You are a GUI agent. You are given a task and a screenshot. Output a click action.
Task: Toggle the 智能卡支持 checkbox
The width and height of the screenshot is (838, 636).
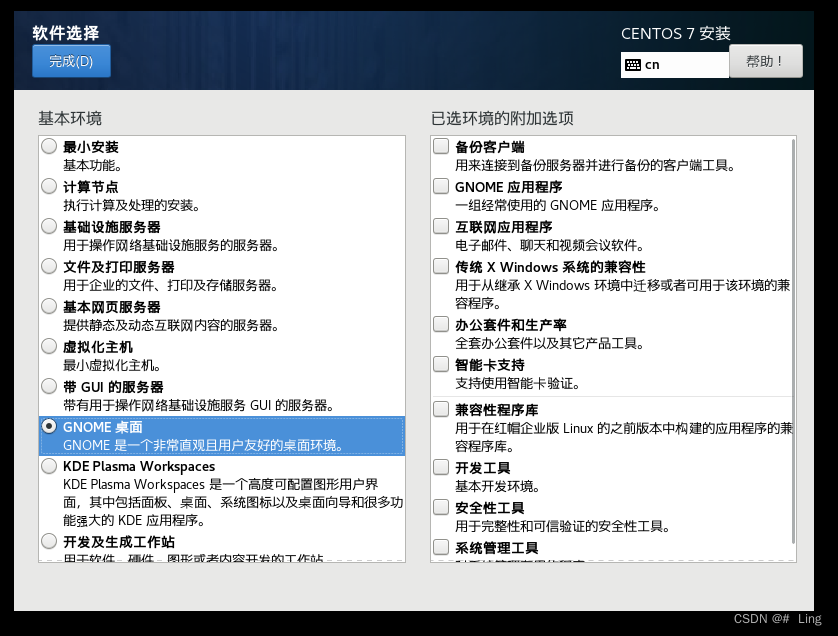pos(441,364)
